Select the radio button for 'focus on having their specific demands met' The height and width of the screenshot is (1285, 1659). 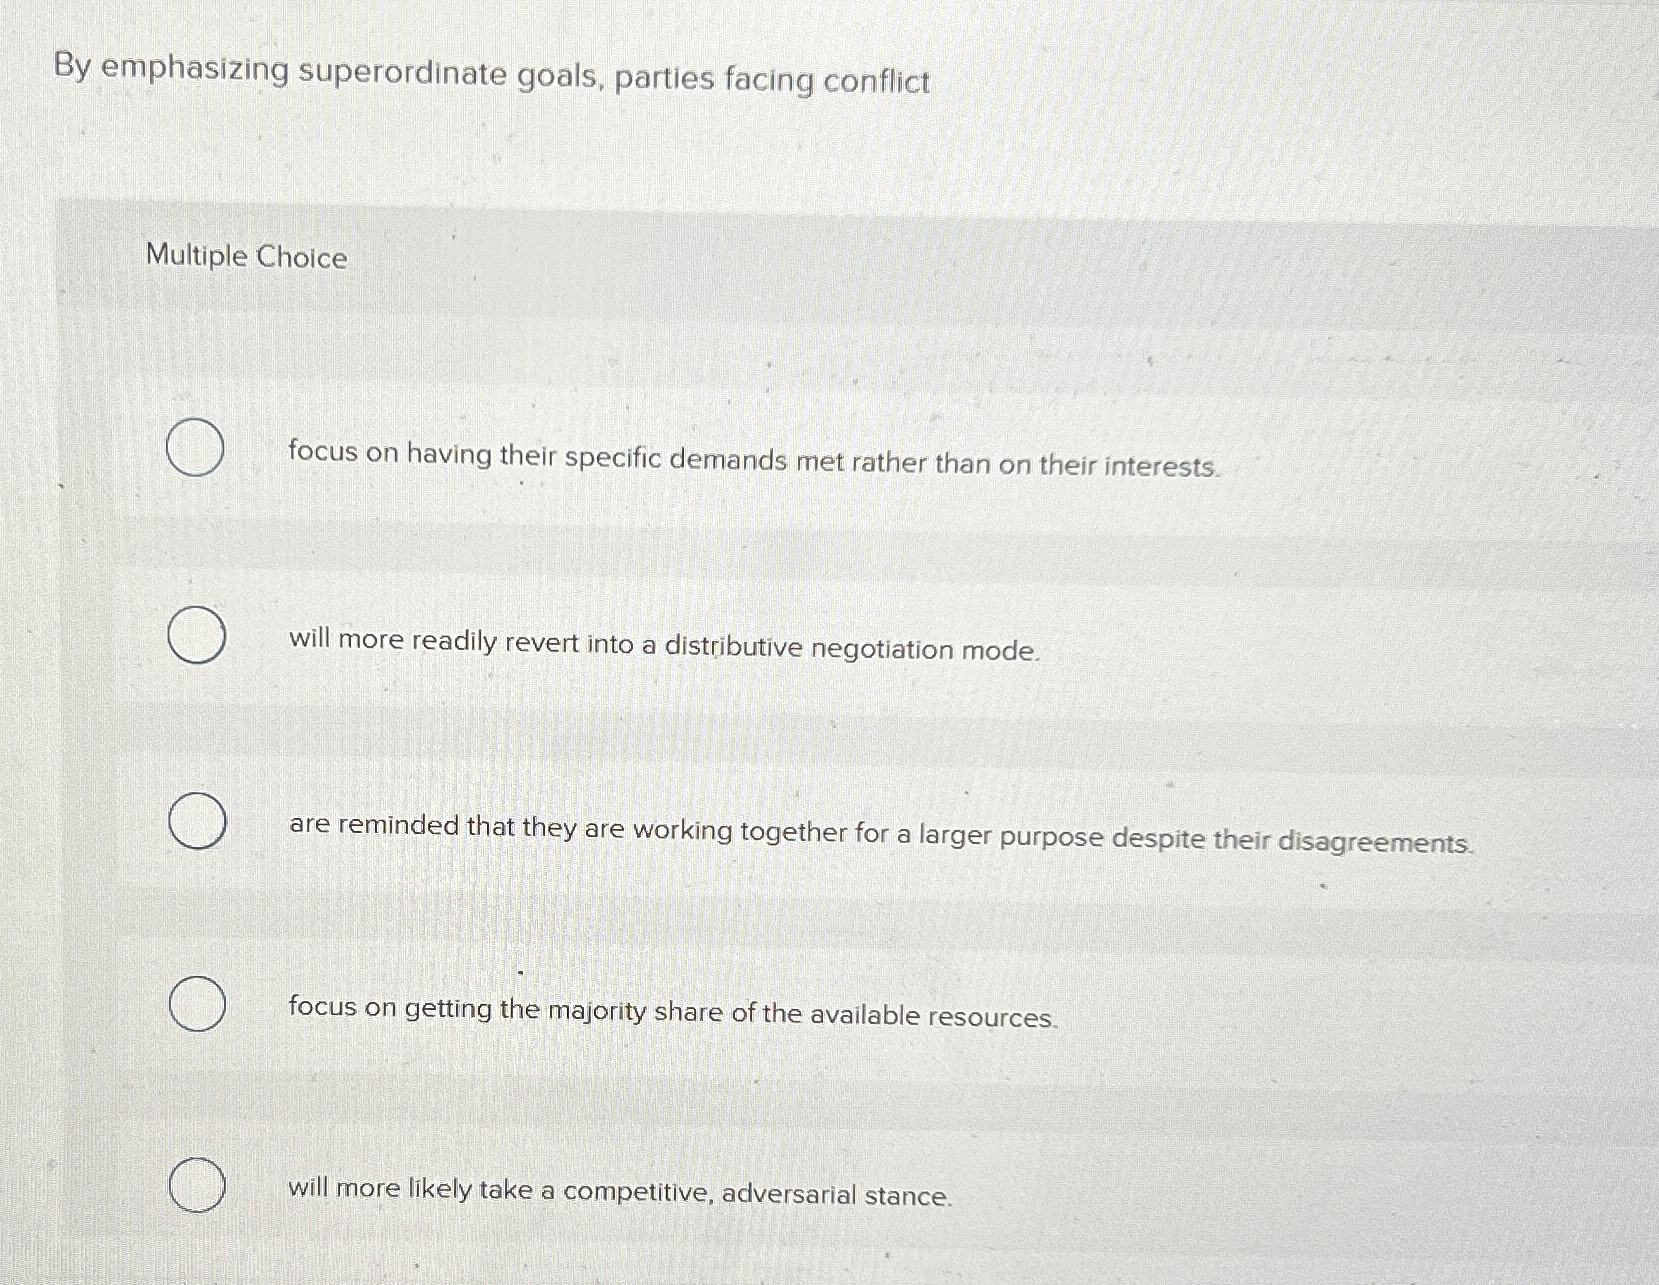coord(197,447)
